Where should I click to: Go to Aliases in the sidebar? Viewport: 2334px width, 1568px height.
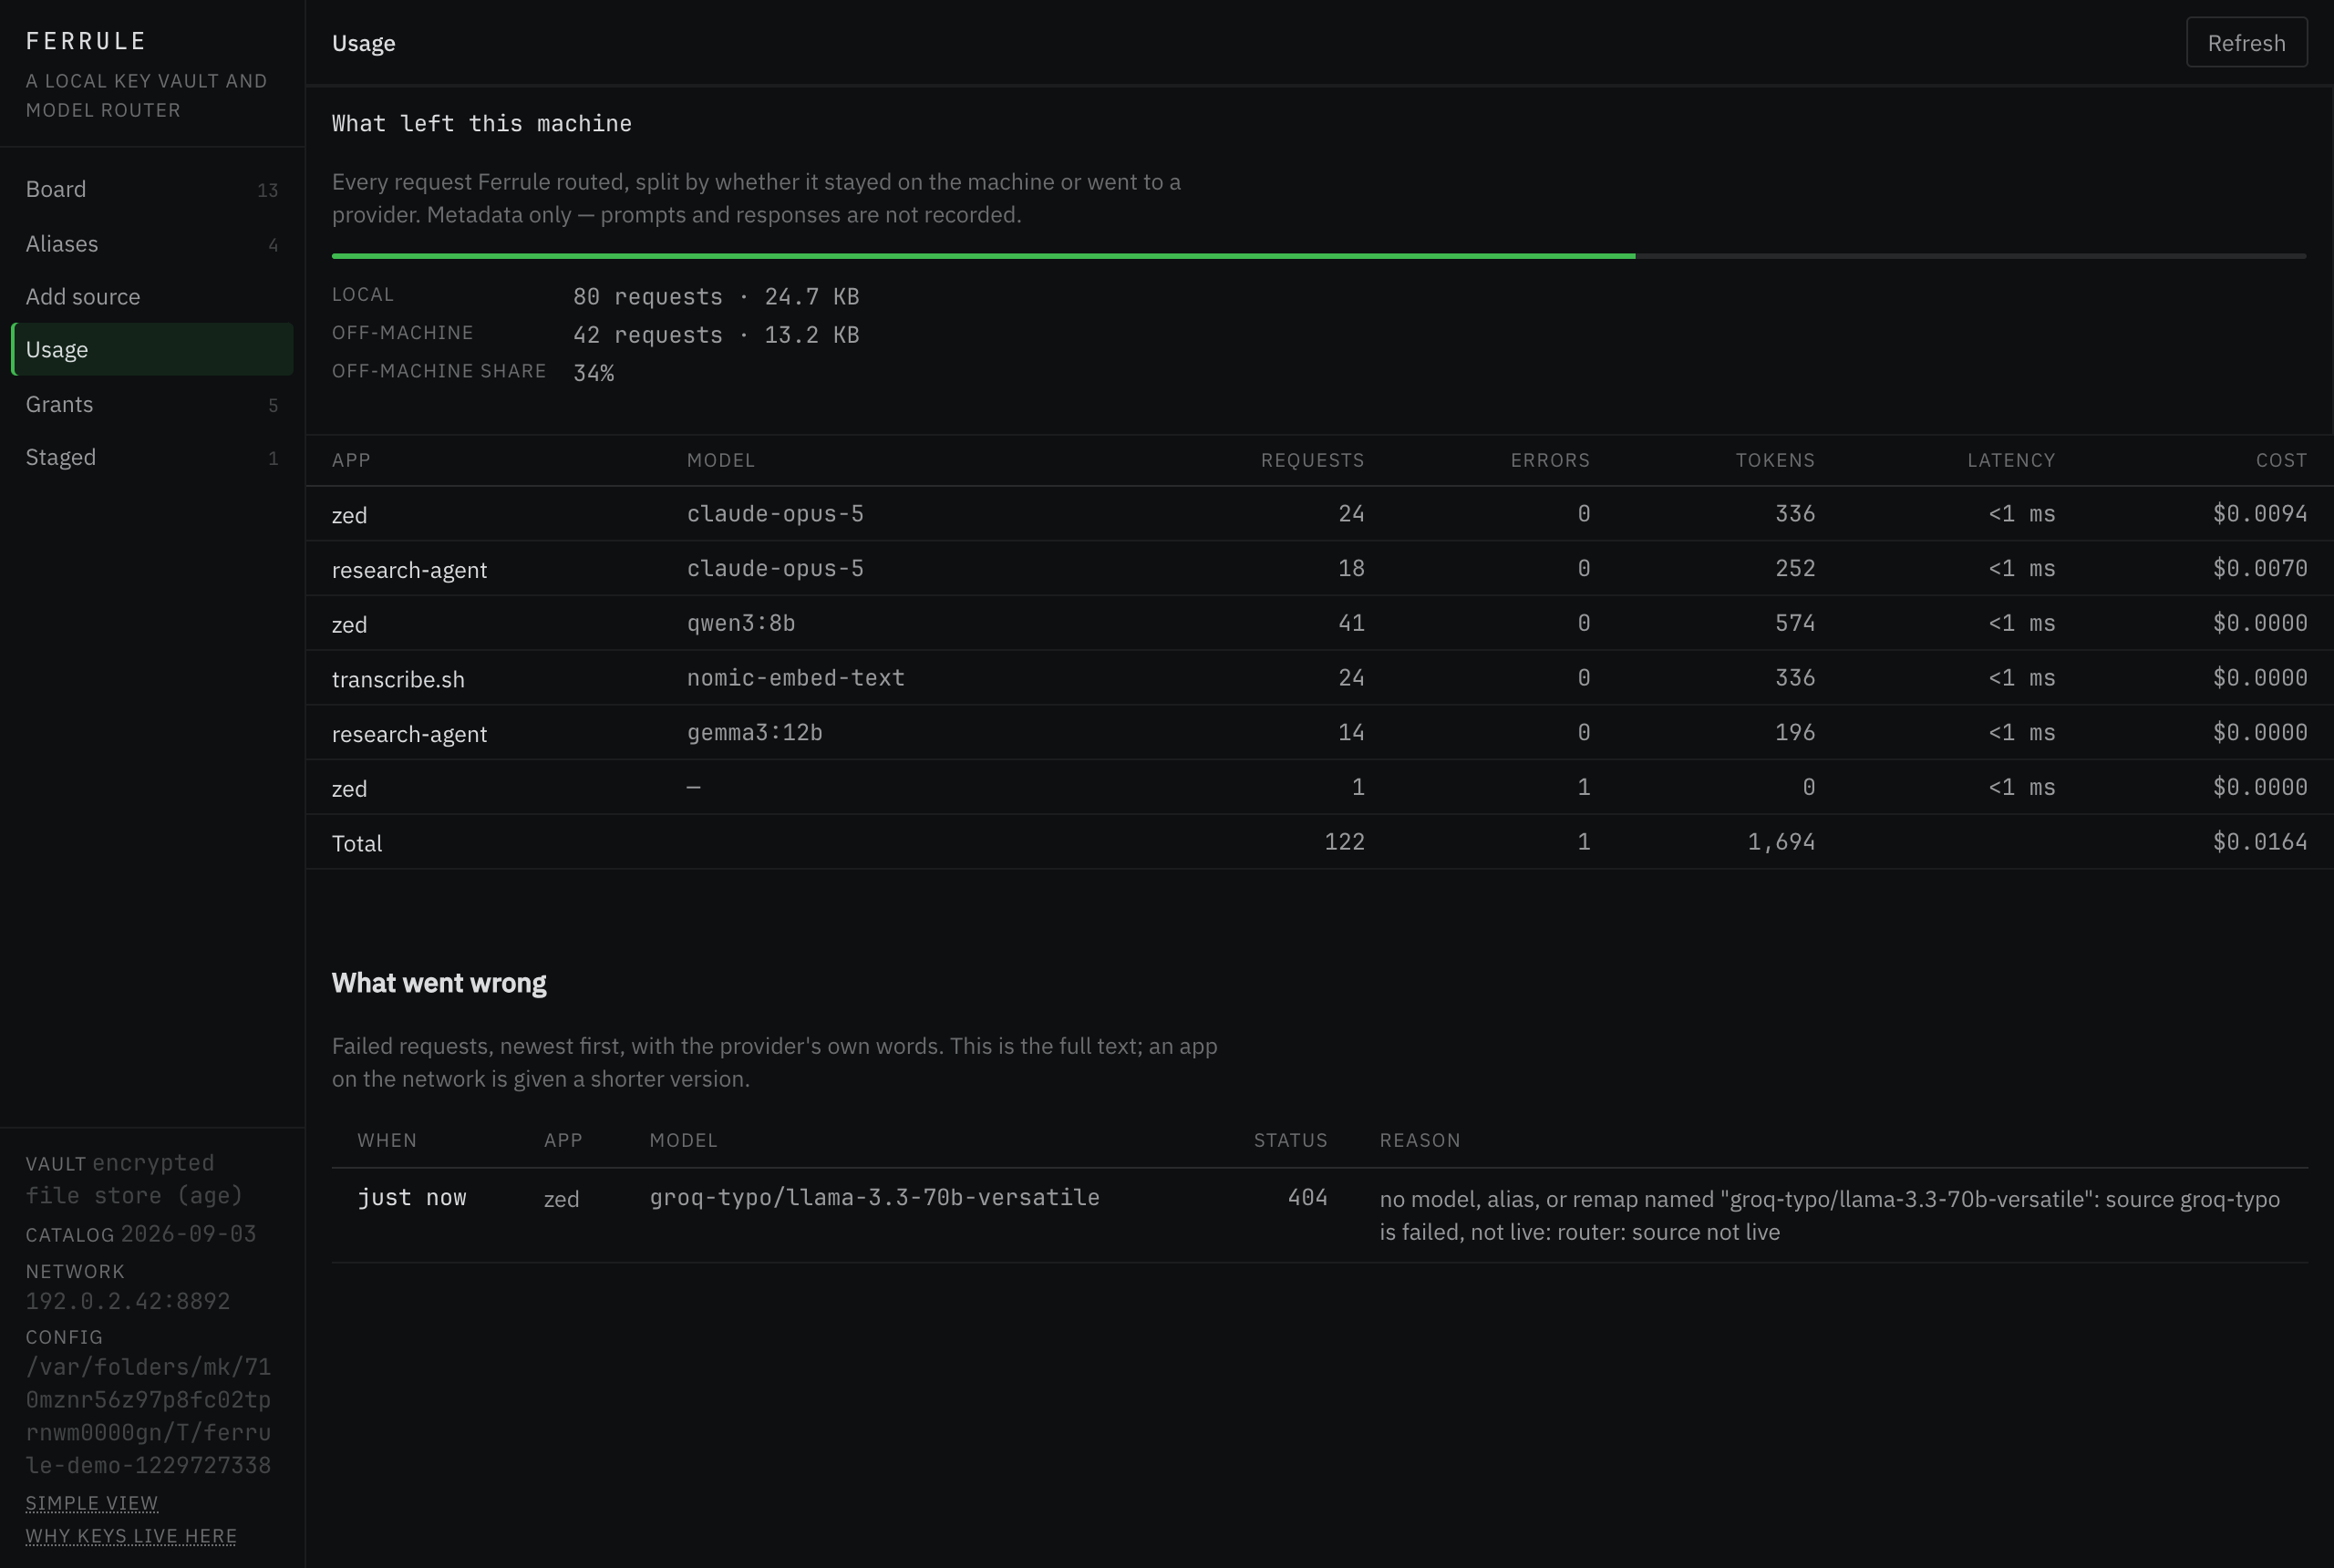152,243
